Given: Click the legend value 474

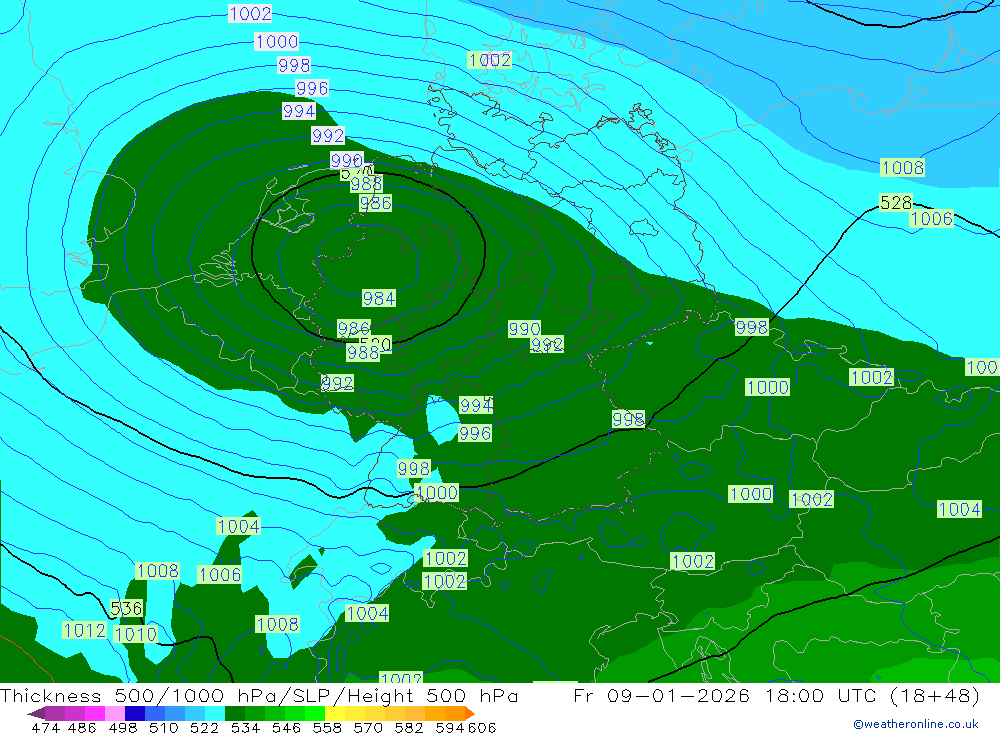Looking at the screenshot, I should 45,727.
